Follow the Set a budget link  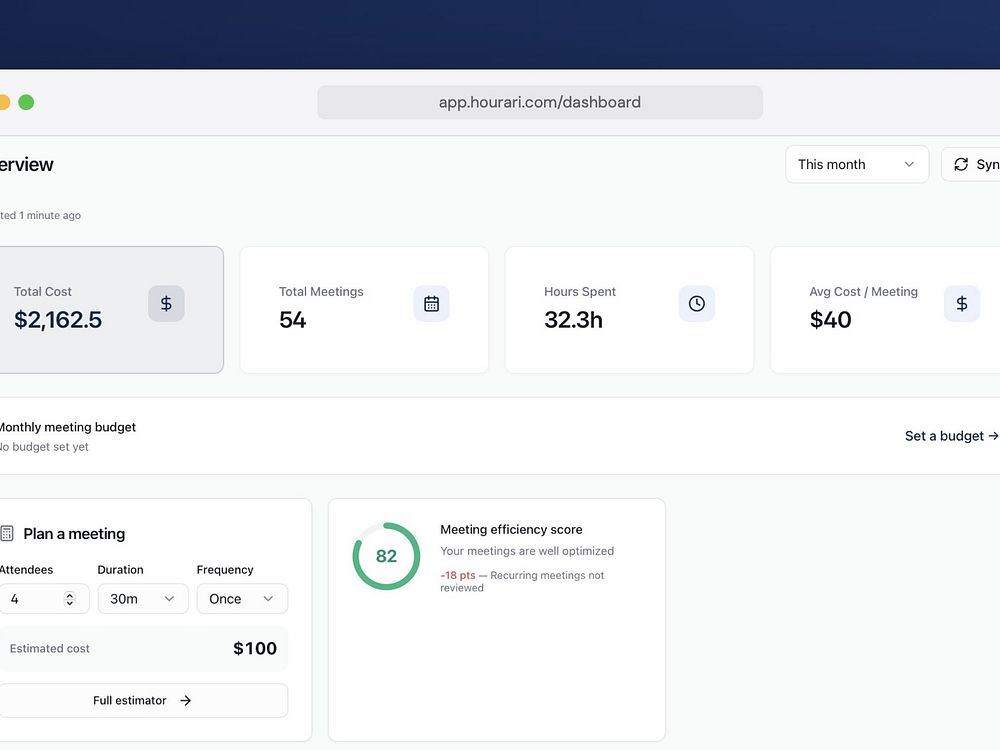[952, 436]
